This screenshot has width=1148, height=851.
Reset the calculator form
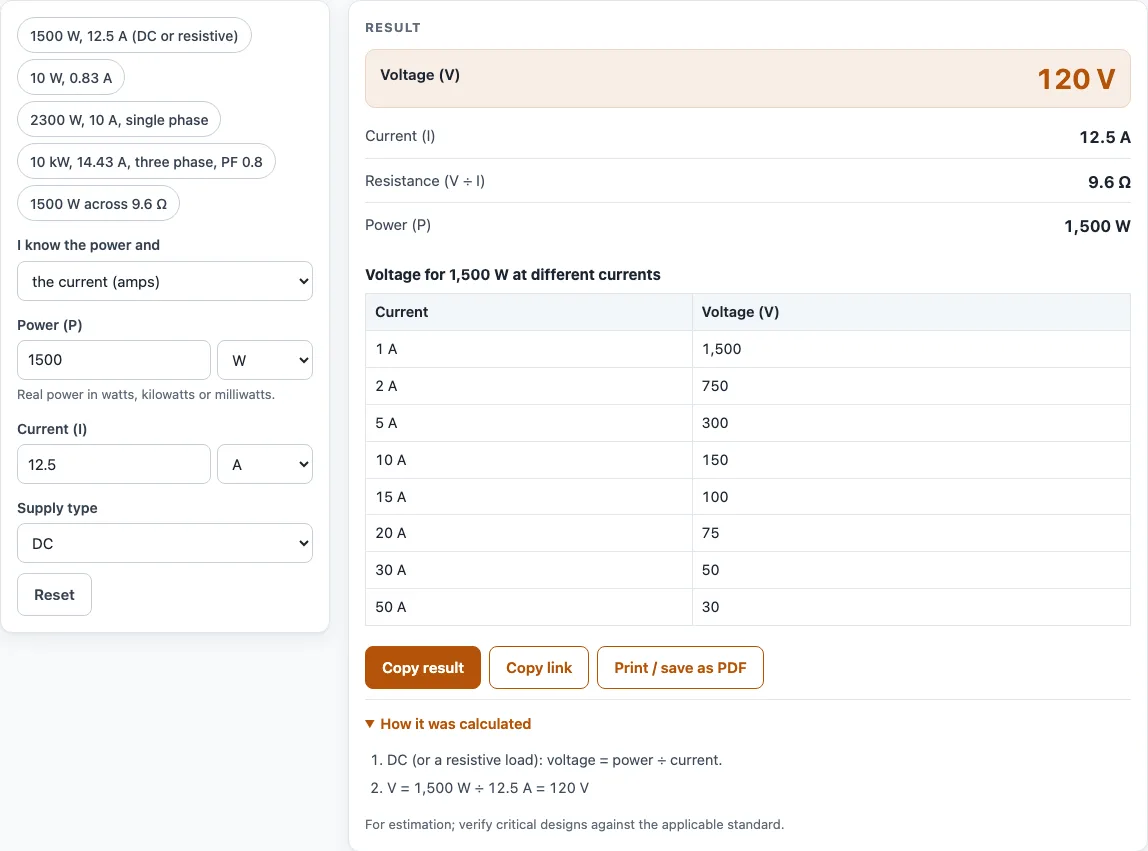[54, 595]
